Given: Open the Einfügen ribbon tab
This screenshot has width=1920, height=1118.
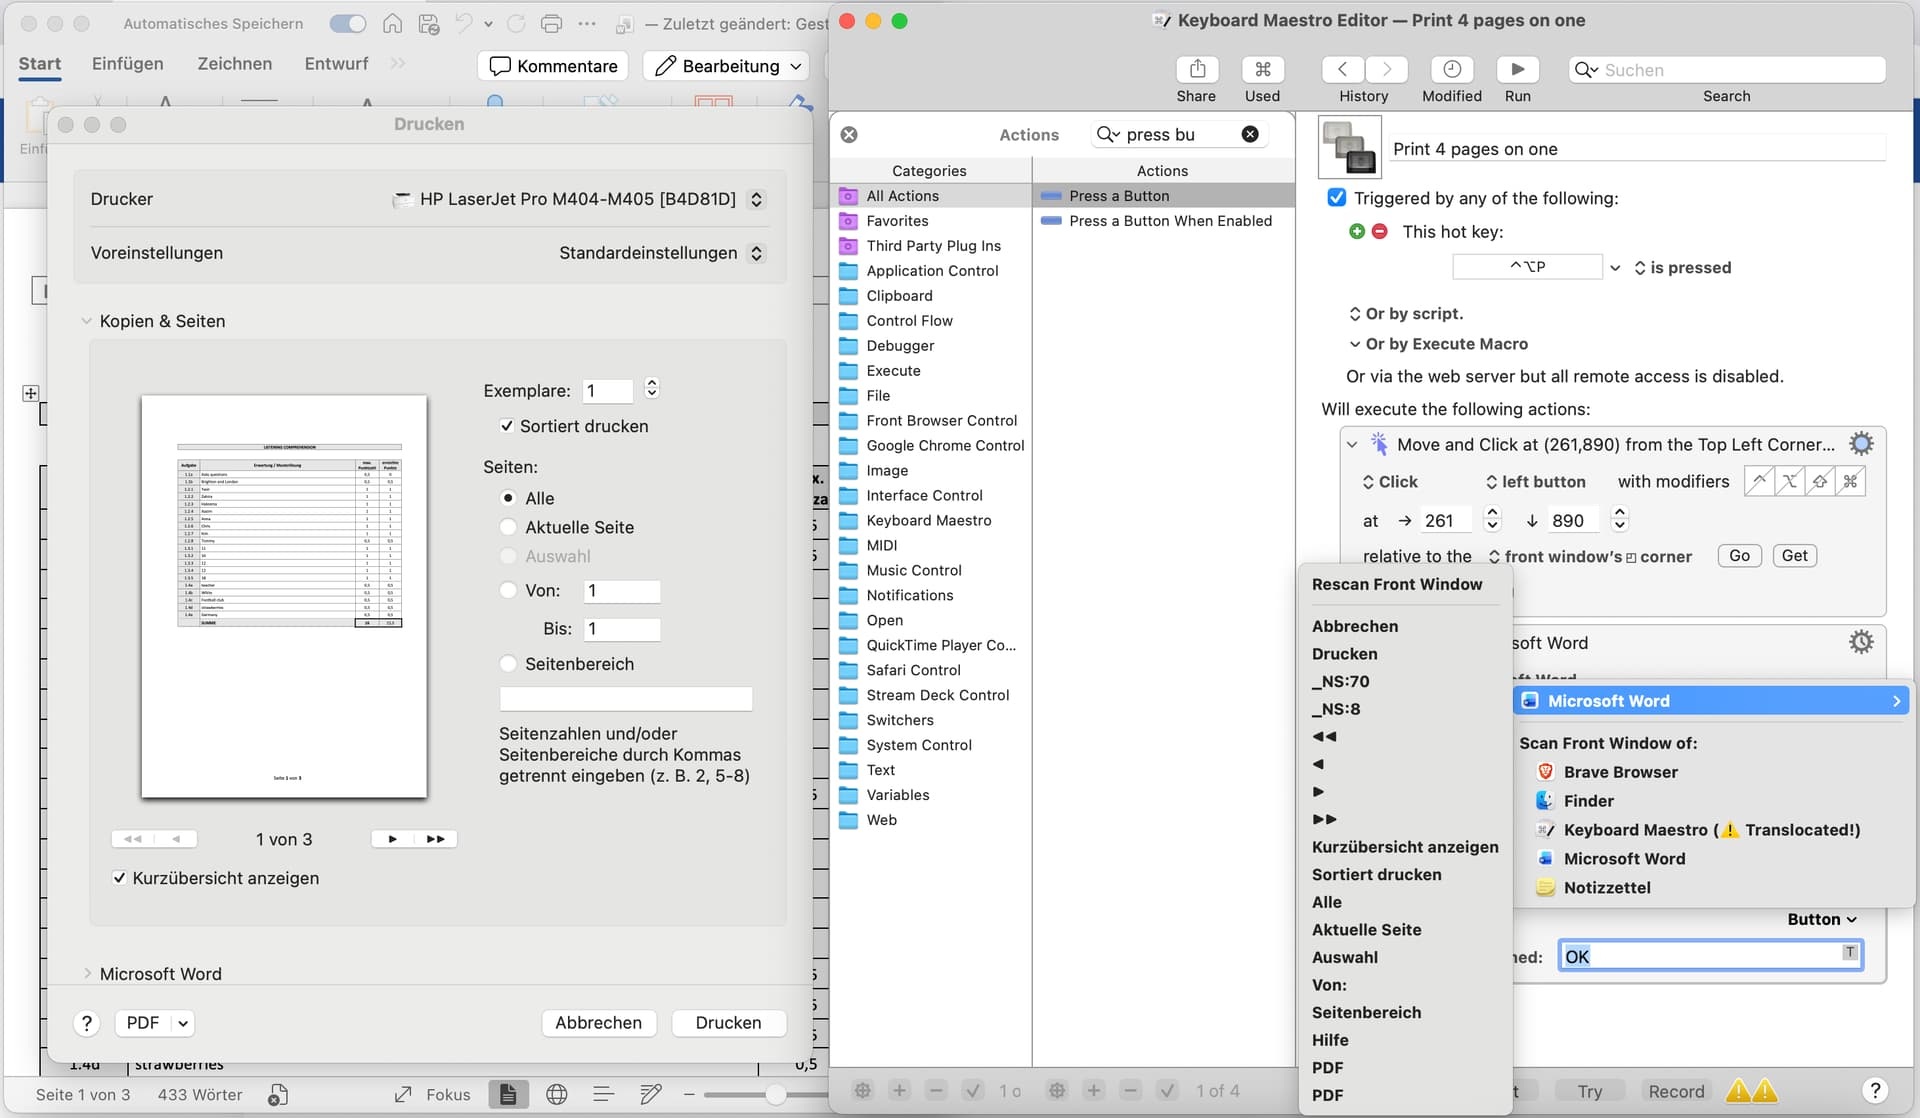Looking at the screenshot, I should 127,64.
